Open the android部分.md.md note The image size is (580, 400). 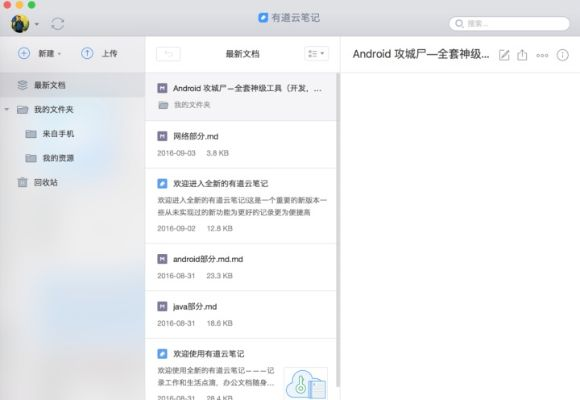click(x=241, y=267)
